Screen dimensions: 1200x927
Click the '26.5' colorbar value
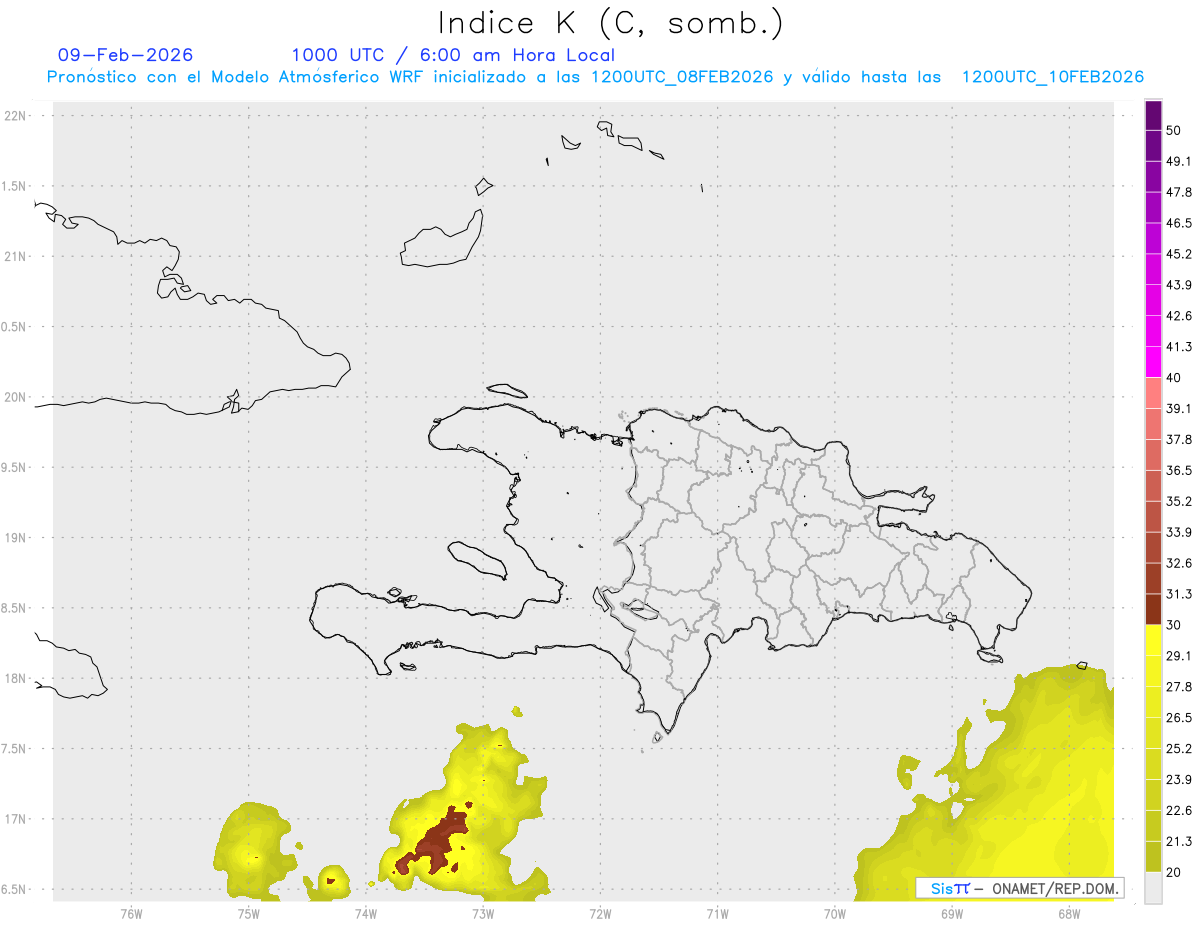click(x=1179, y=717)
